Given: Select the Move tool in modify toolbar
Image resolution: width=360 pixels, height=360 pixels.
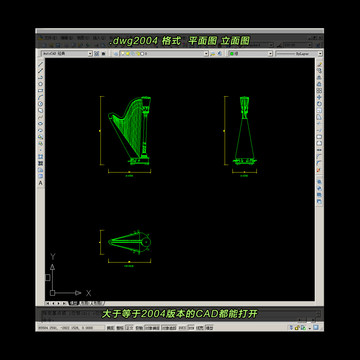Looking at the screenshot, I should [x=319, y=97].
